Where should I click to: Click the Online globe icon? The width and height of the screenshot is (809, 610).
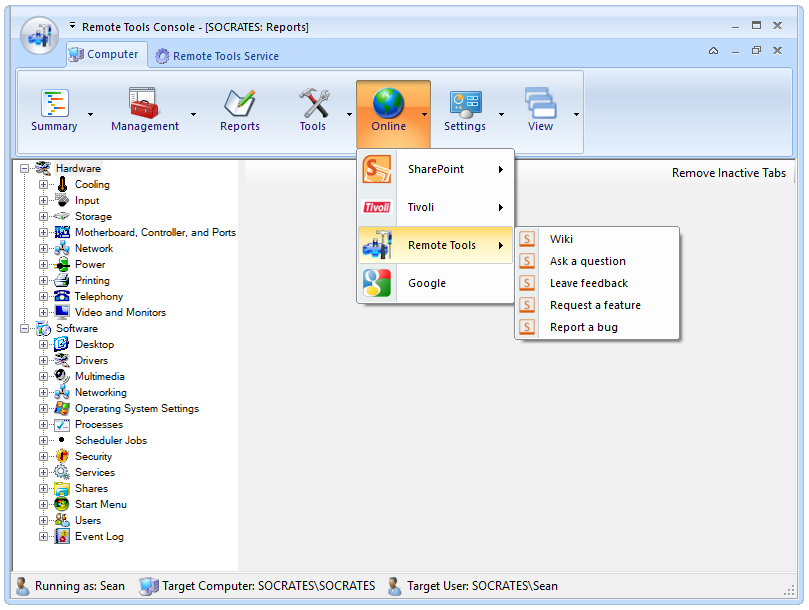click(388, 103)
